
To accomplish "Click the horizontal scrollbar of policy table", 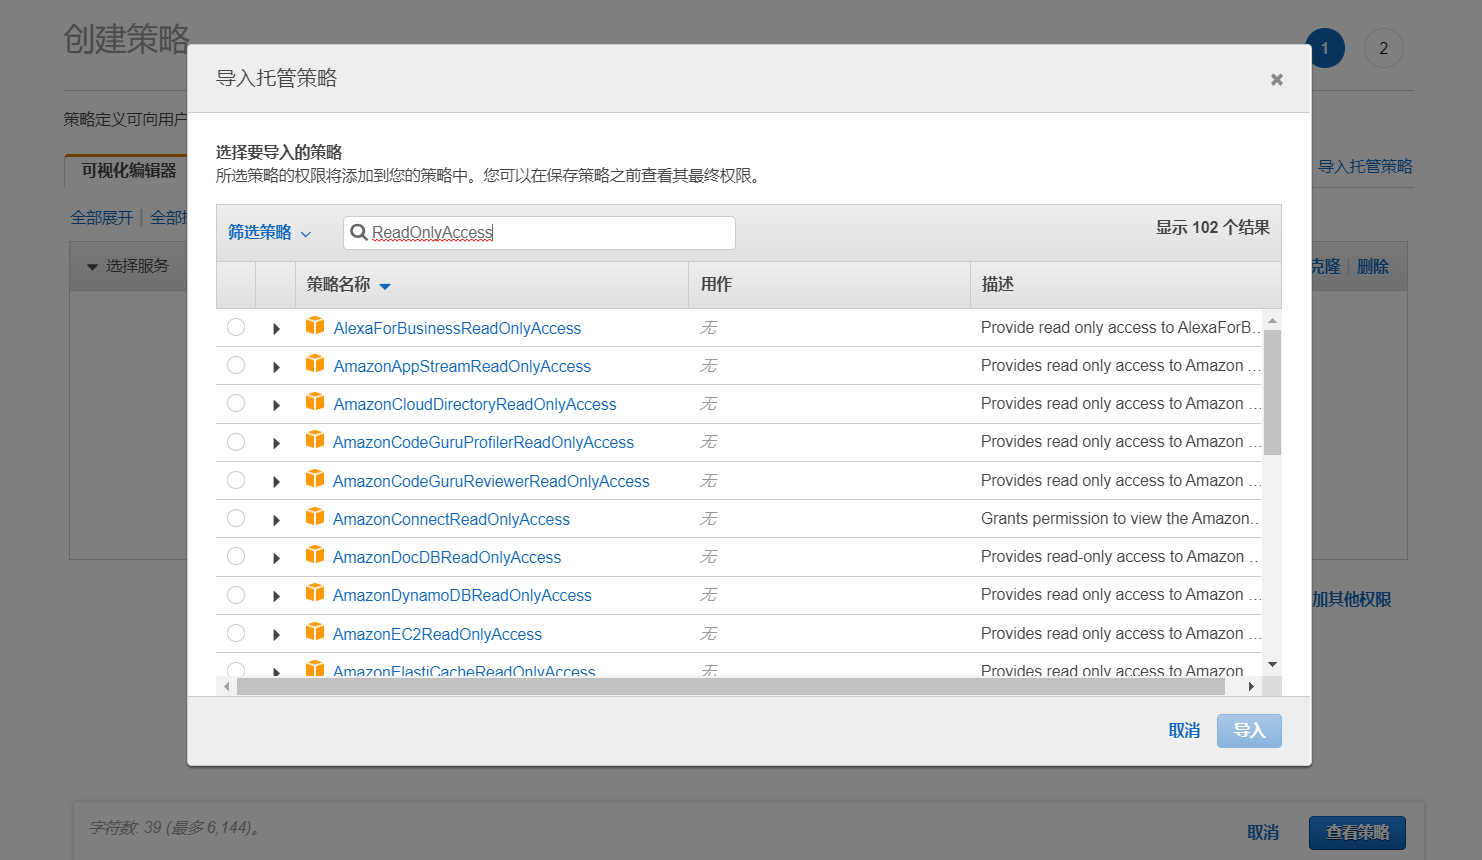I will [x=730, y=686].
